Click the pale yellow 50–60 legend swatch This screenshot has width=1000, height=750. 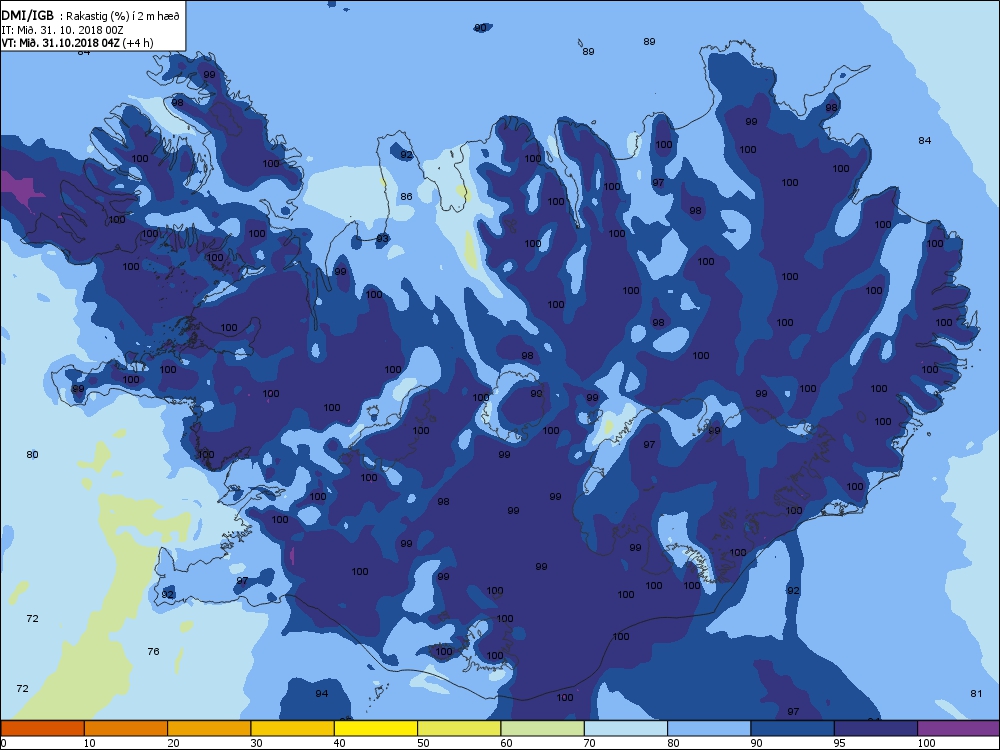tap(459, 728)
